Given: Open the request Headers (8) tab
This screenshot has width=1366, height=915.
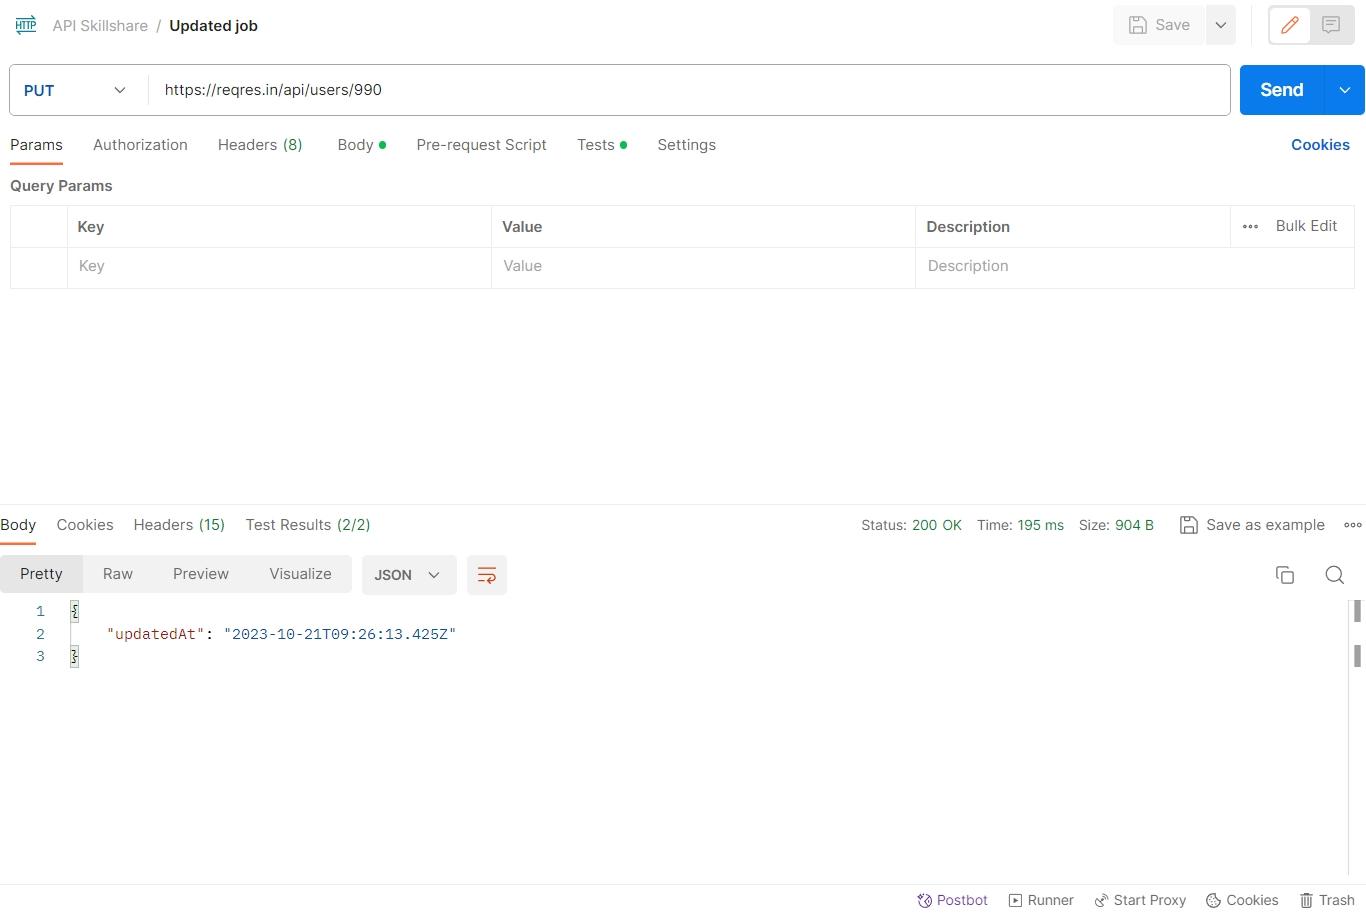Looking at the screenshot, I should (x=260, y=145).
